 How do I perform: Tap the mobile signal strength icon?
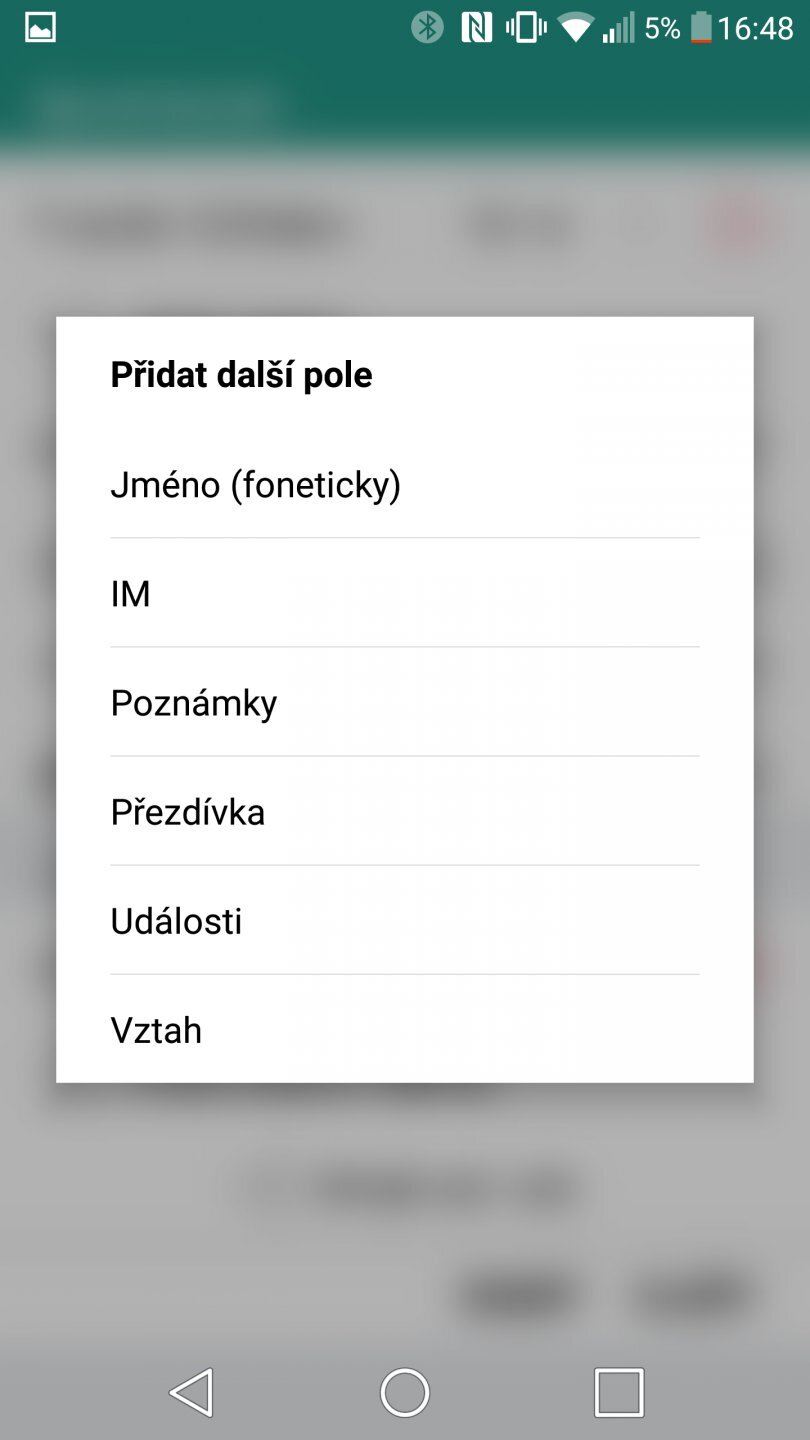point(618,27)
